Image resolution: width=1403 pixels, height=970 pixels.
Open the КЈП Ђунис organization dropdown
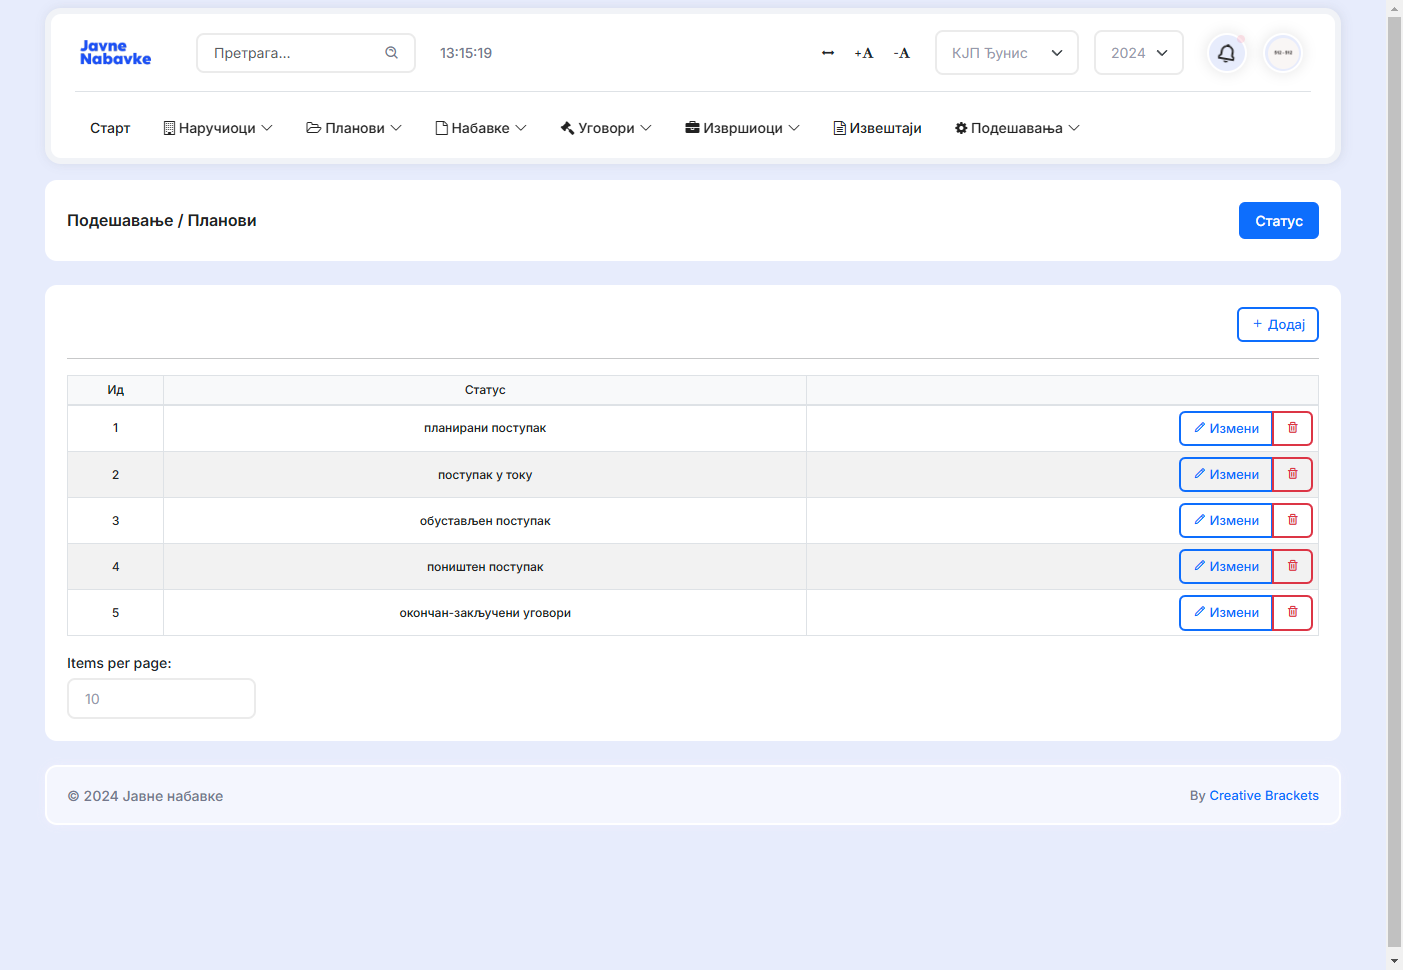click(x=1006, y=53)
